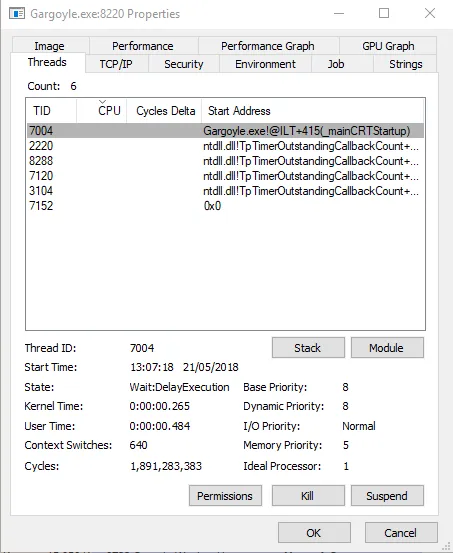The width and height of the screenshot is (453, 553).
Task: Click the I/O Priority value Normal
Action: [x=359, y=426]
